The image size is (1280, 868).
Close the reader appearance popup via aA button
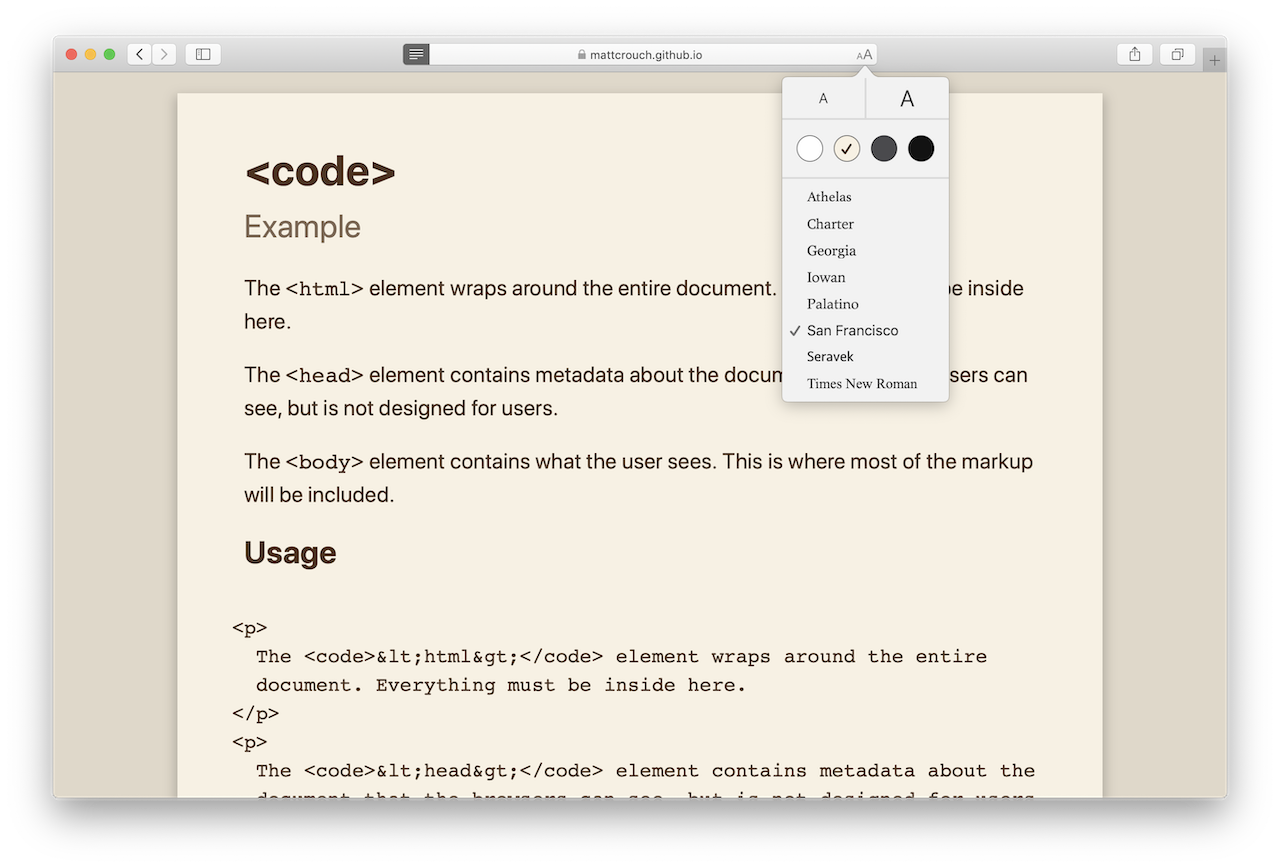click(x=865, y=55)
